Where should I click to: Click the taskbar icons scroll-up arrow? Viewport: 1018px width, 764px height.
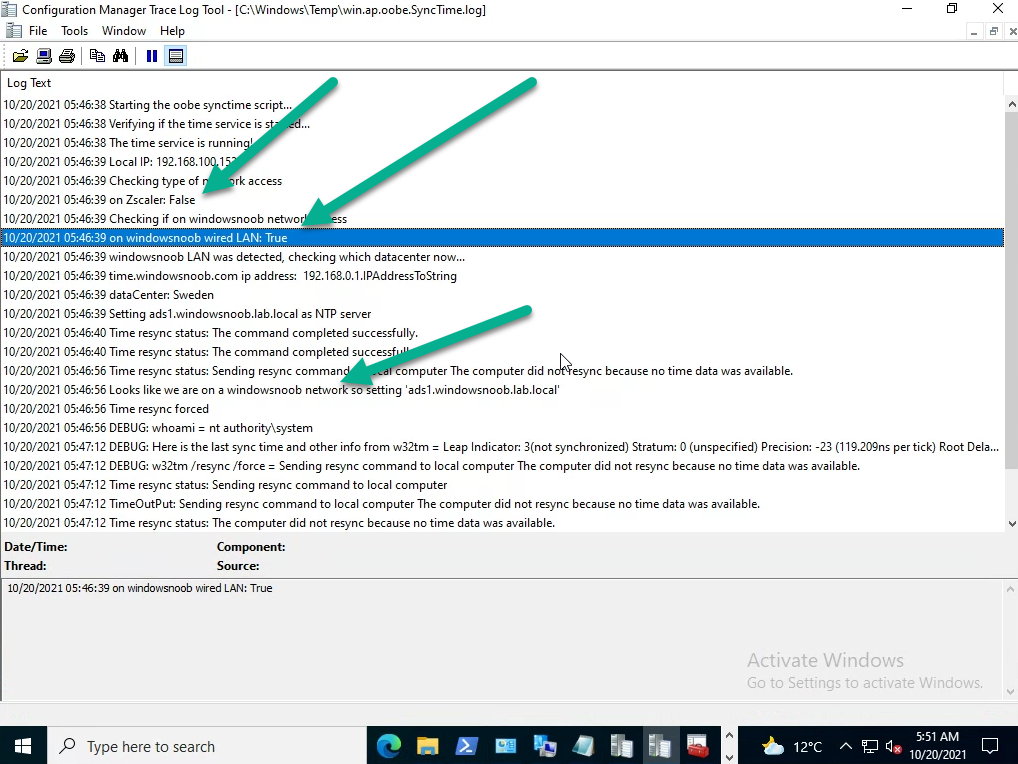[x=729, y=735]
